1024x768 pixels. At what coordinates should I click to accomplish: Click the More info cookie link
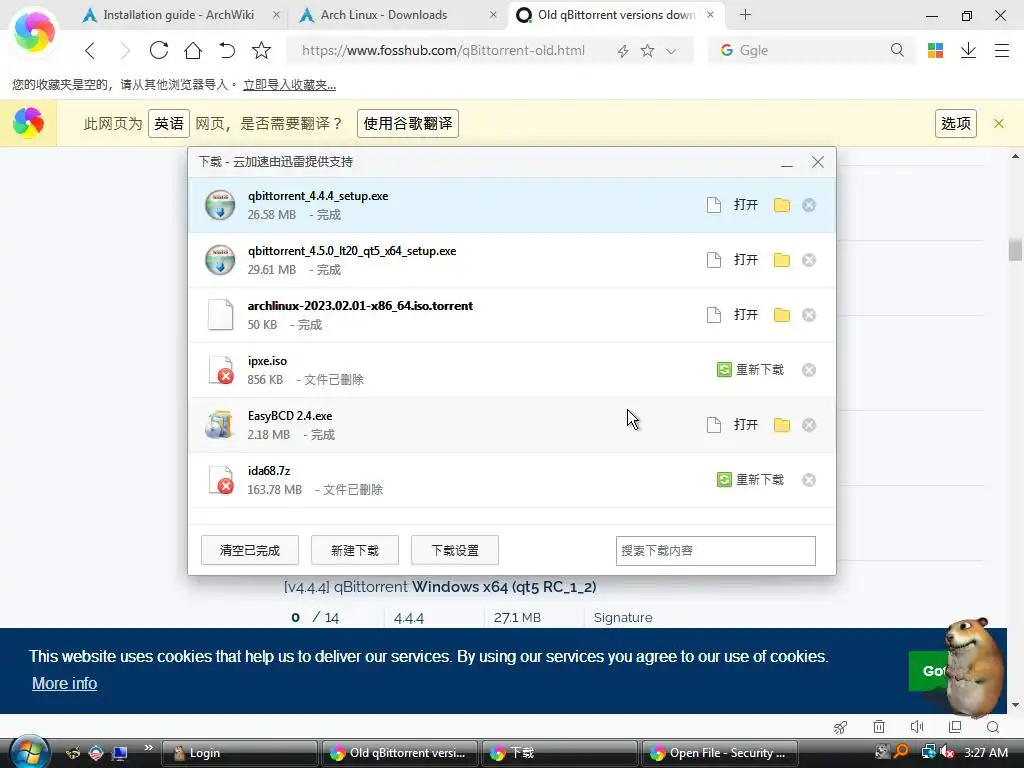click(x=64, y=683)
